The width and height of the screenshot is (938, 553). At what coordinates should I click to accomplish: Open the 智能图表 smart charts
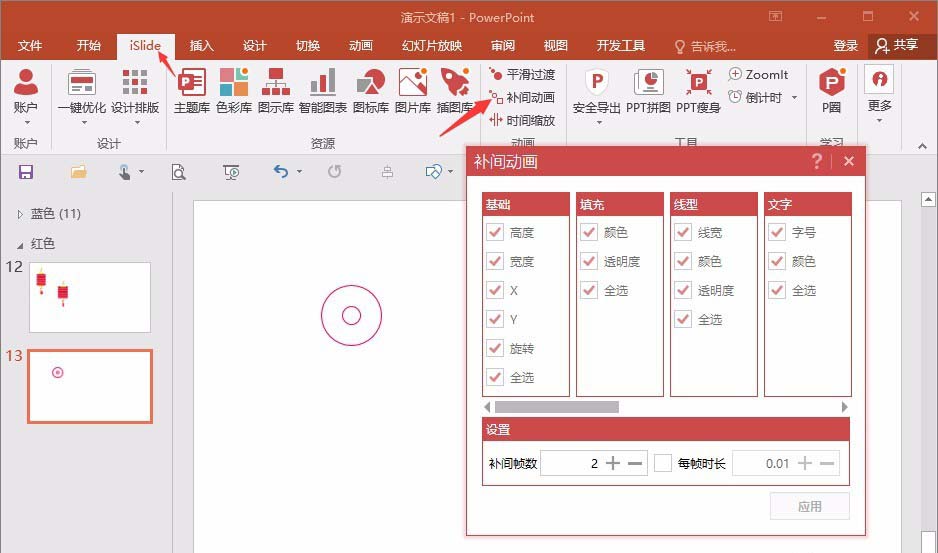323,90
